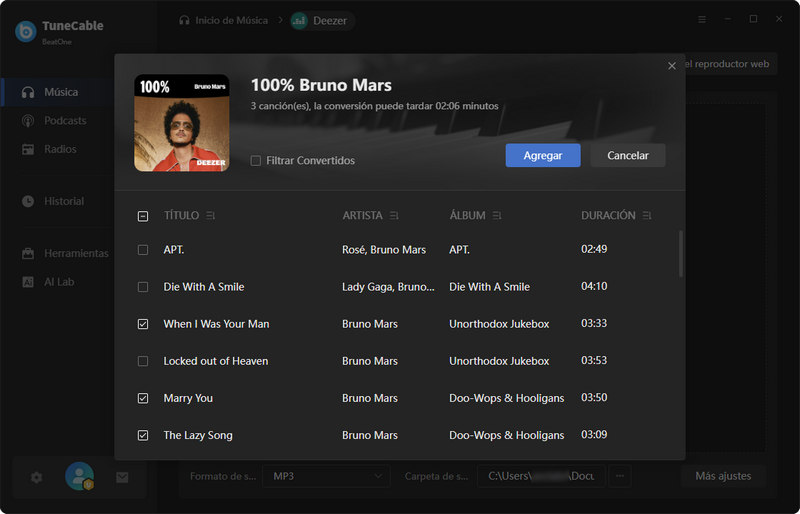Sort tracks by the ÁLBUM column icon

point(497,216)
